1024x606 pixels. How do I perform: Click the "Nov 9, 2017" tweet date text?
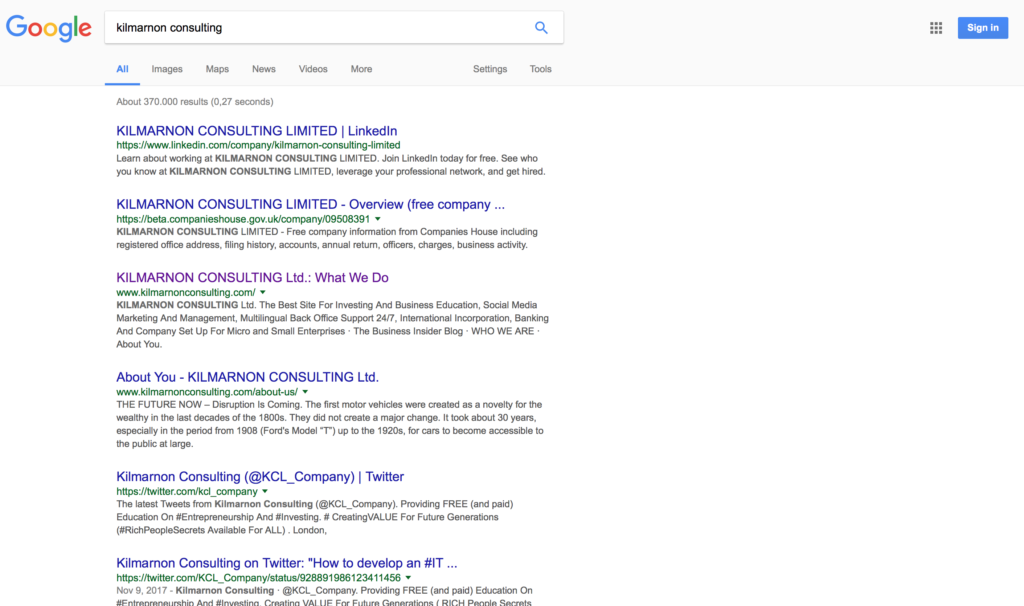tap(142, 590)
